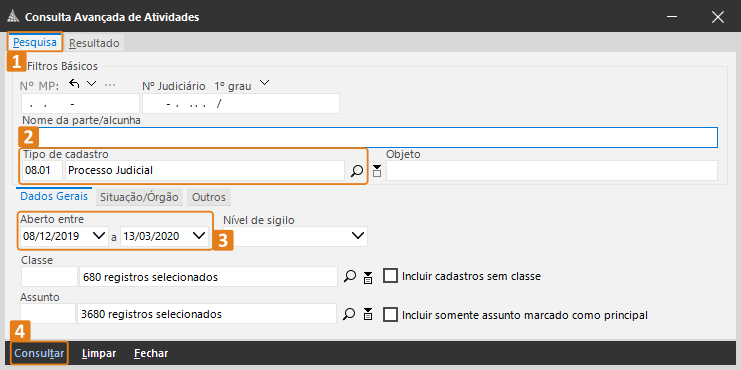Click the clear icon beside Tipo de cadastro

377,171
